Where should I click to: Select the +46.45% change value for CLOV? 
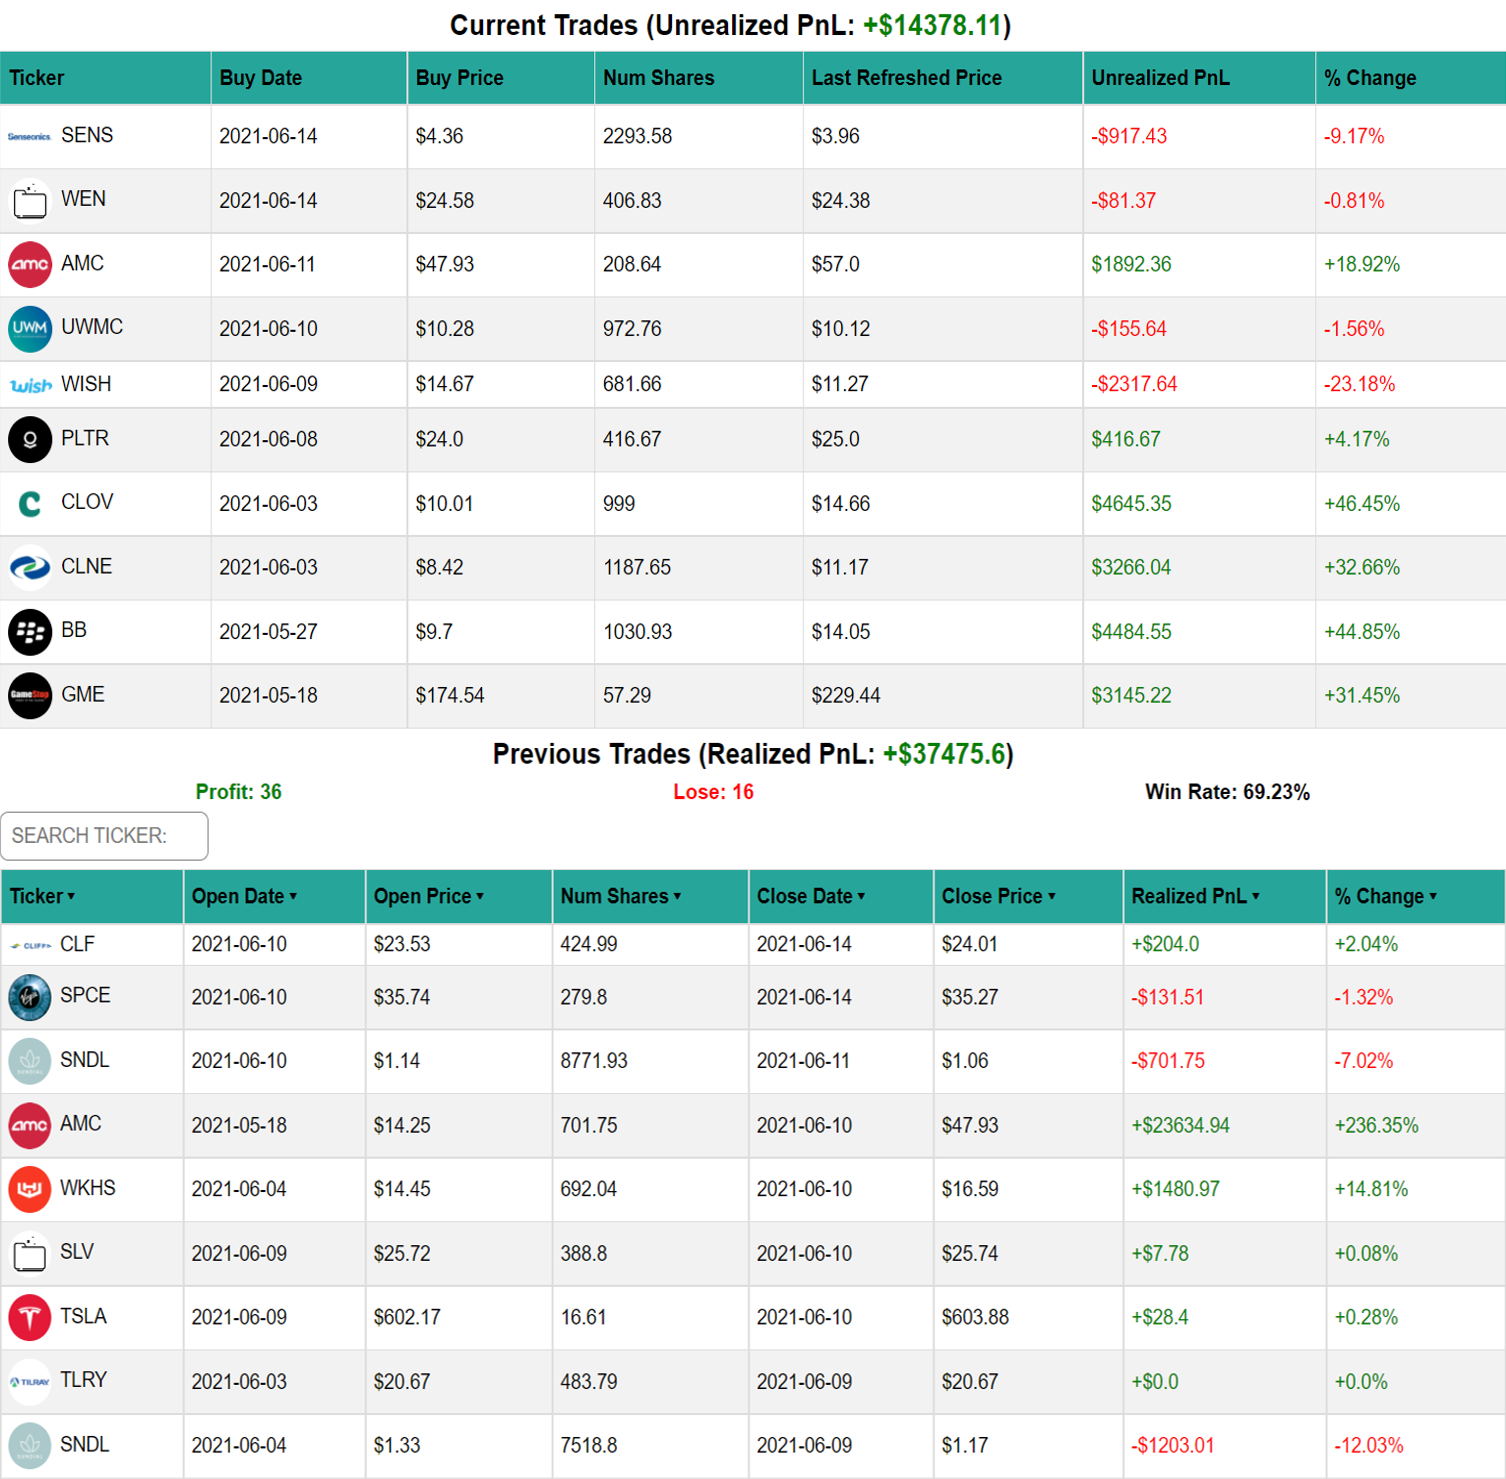click(x=1362, y=503)
